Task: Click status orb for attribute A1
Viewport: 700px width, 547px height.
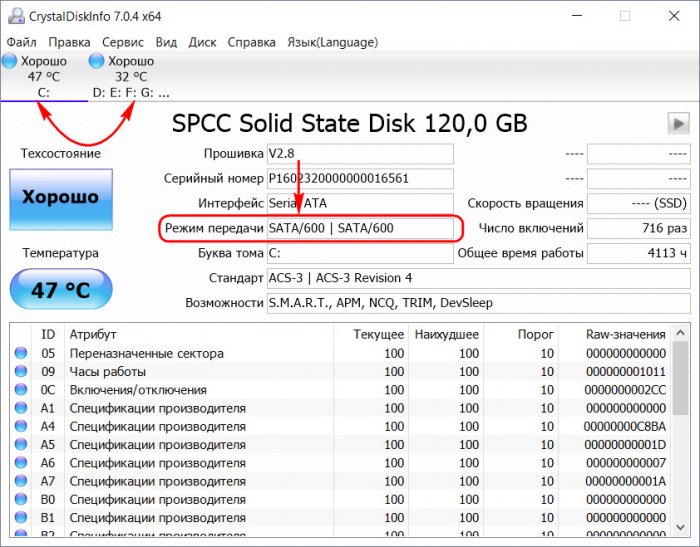Action: coord(21,408)
